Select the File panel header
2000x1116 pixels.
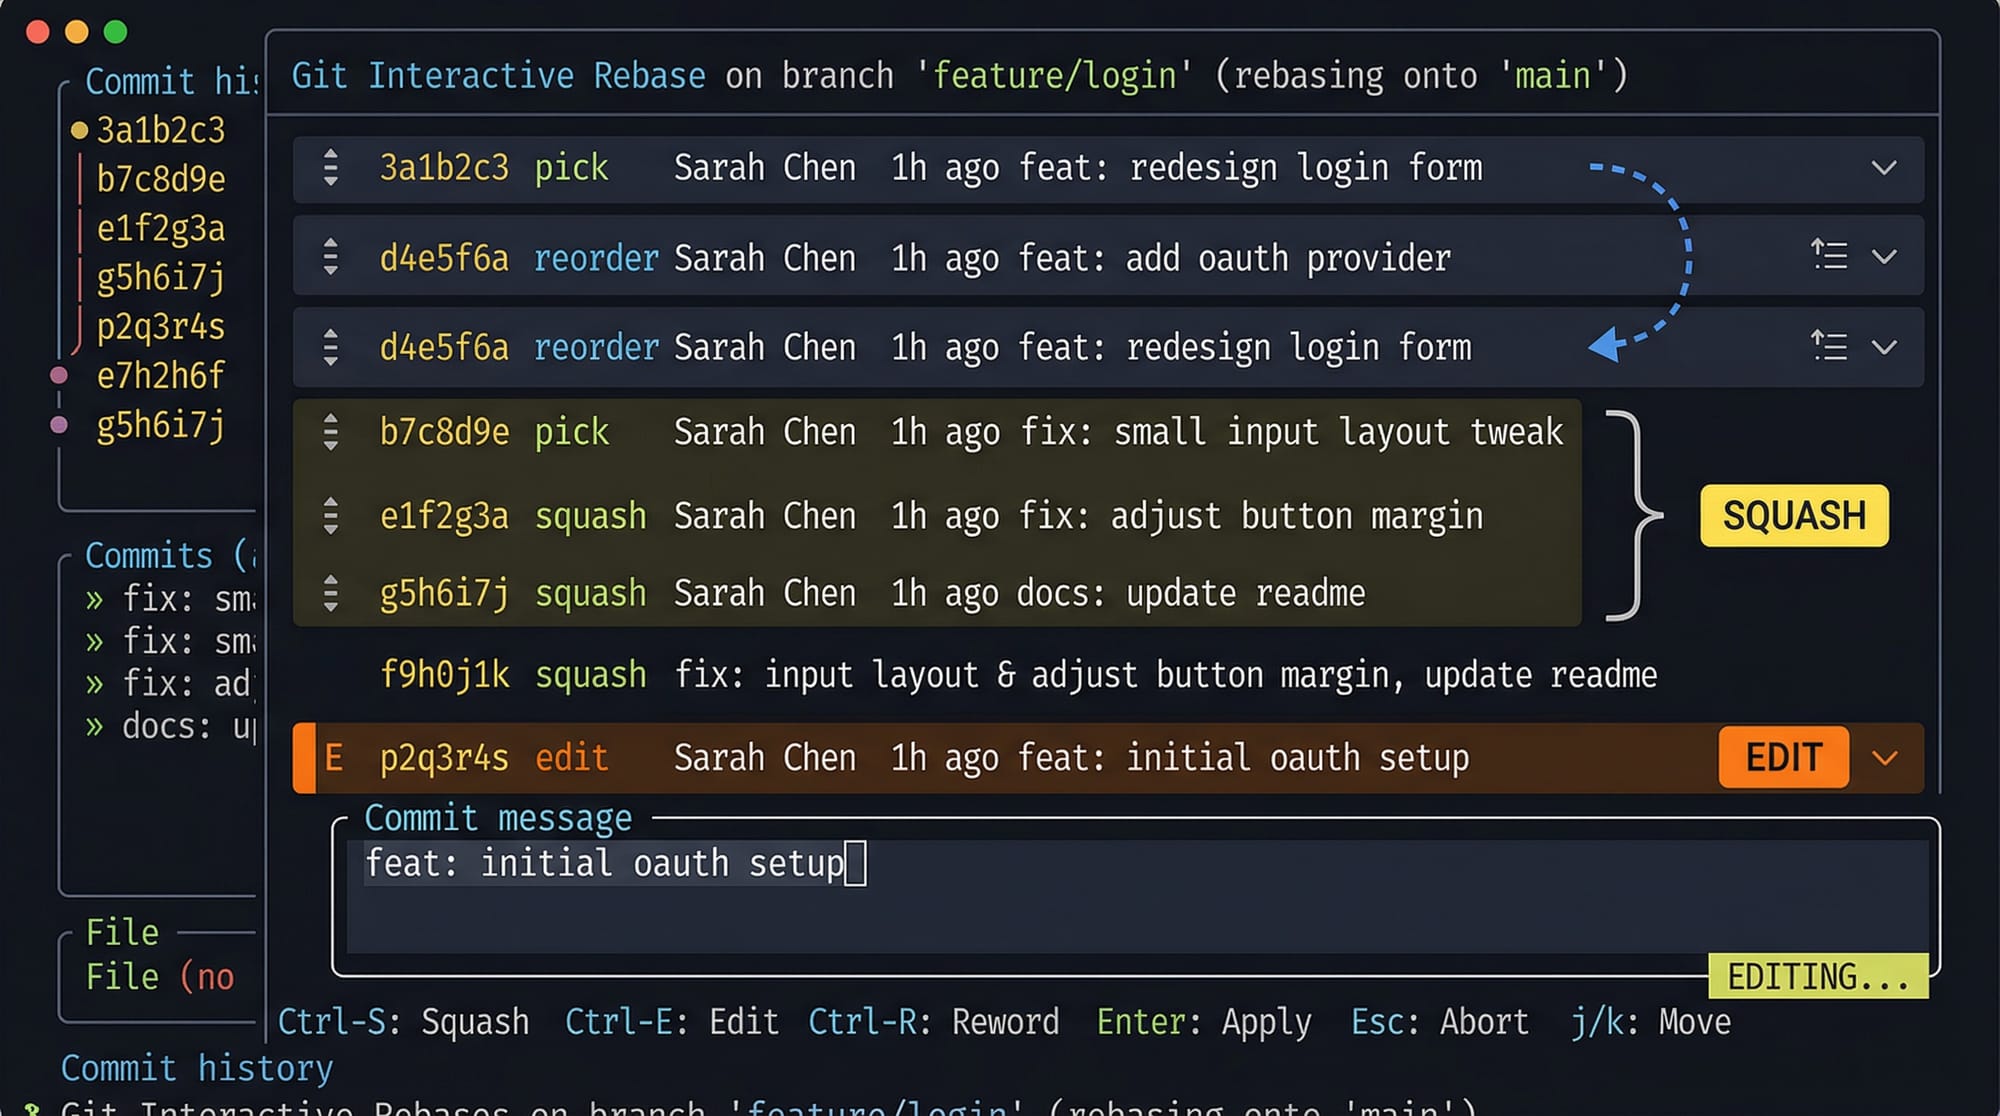(123, 932)
